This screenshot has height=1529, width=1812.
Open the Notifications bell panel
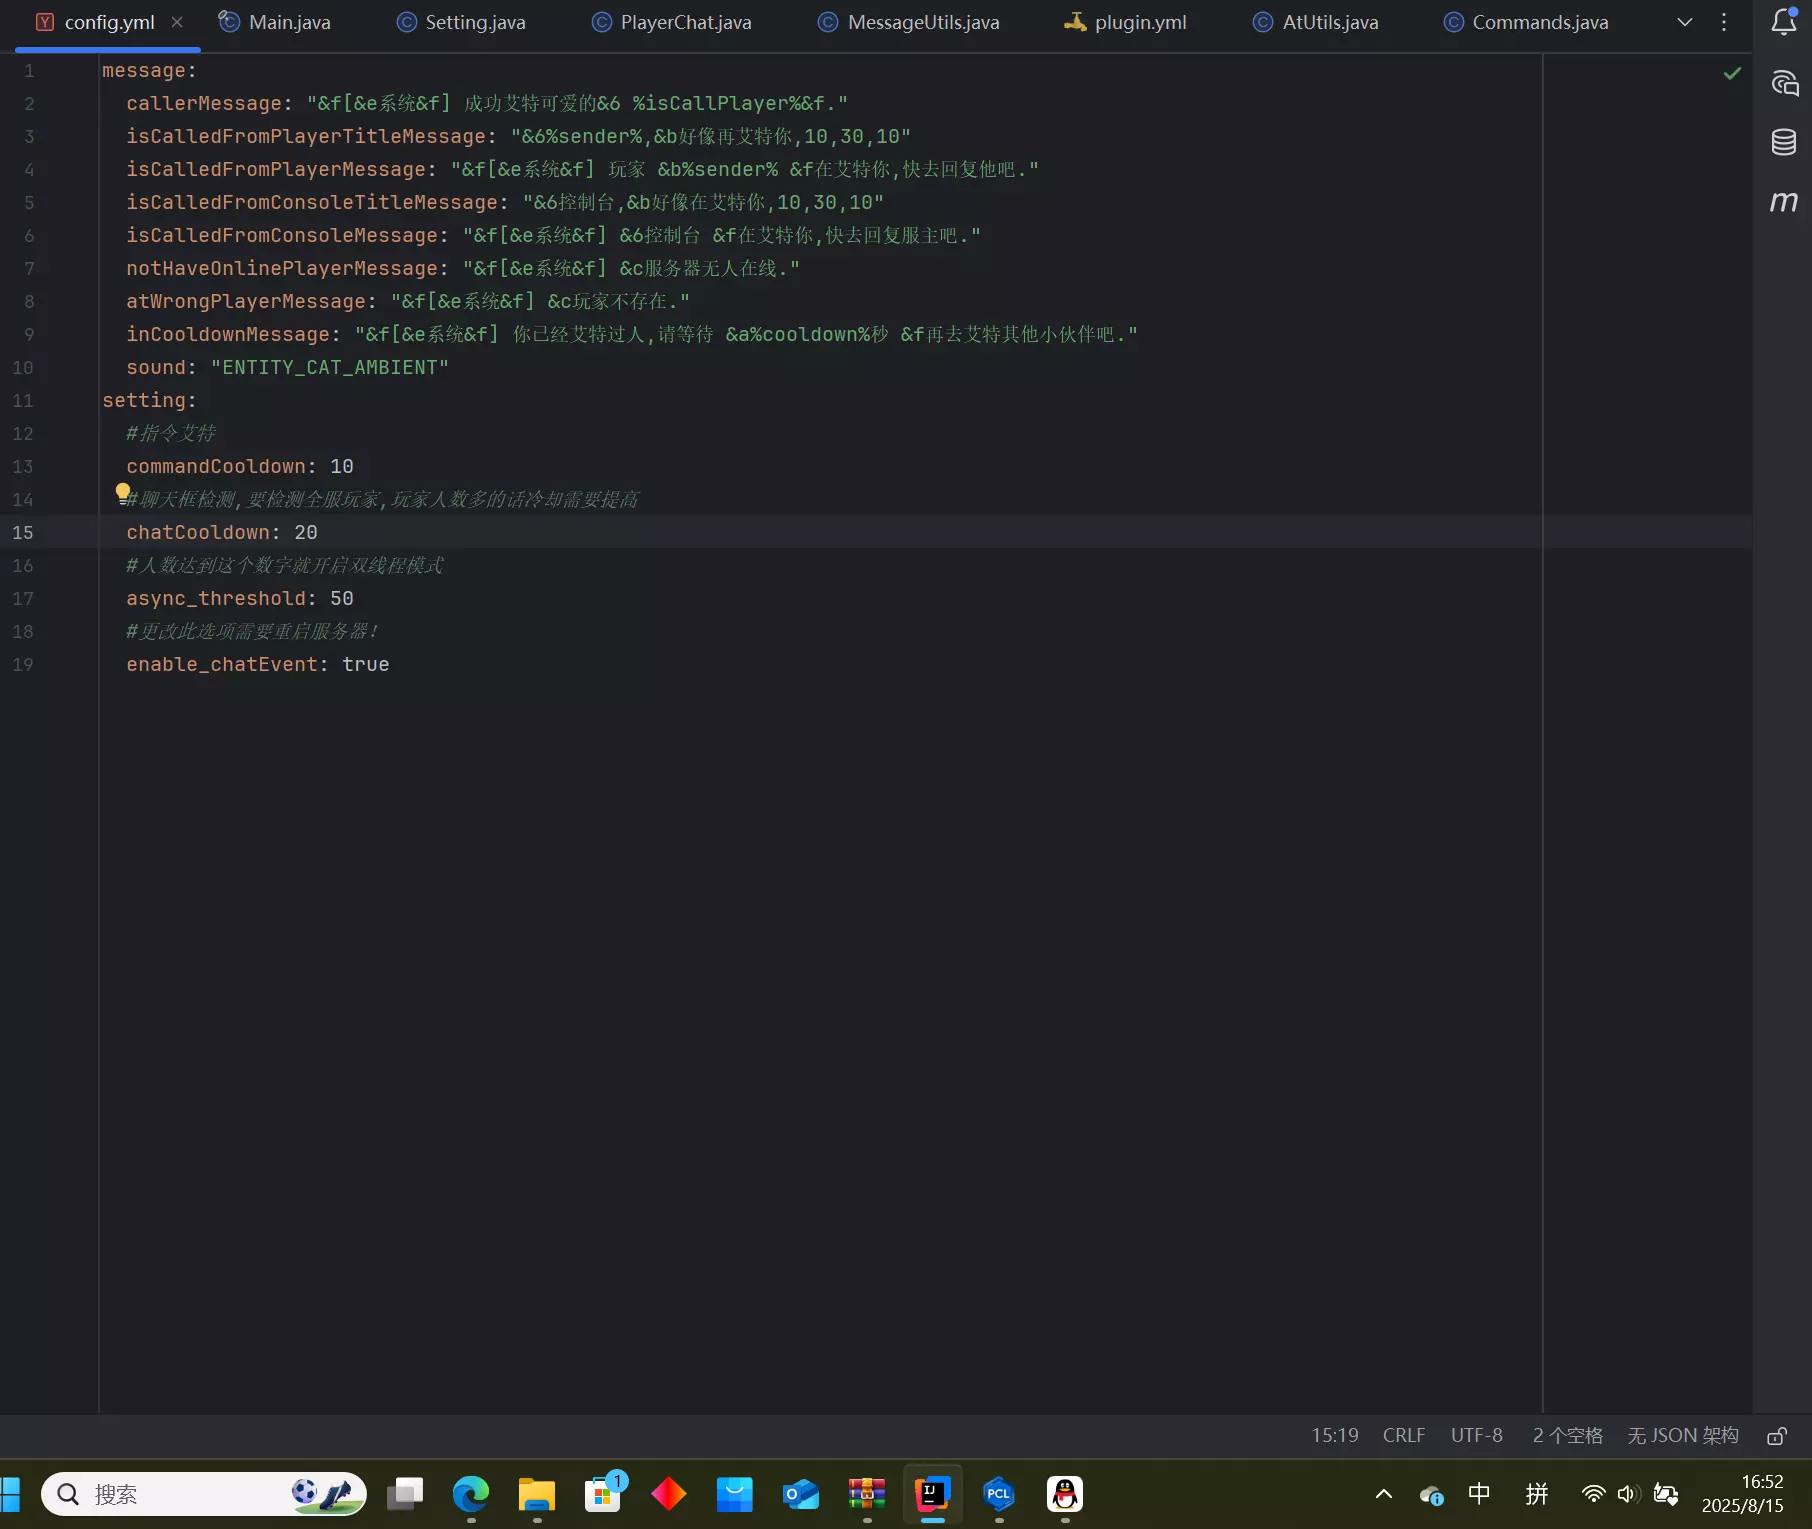tap(1784, 22)
